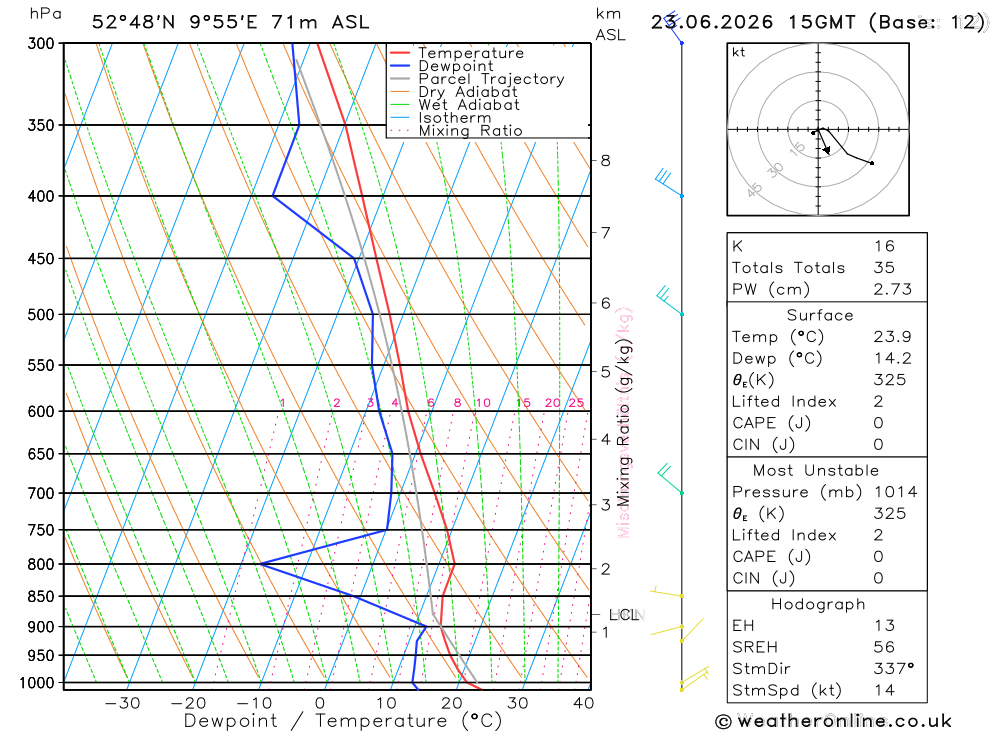Screen dimensions: 1000x733
Task: Click the LCL marker label
Action: 624,615
